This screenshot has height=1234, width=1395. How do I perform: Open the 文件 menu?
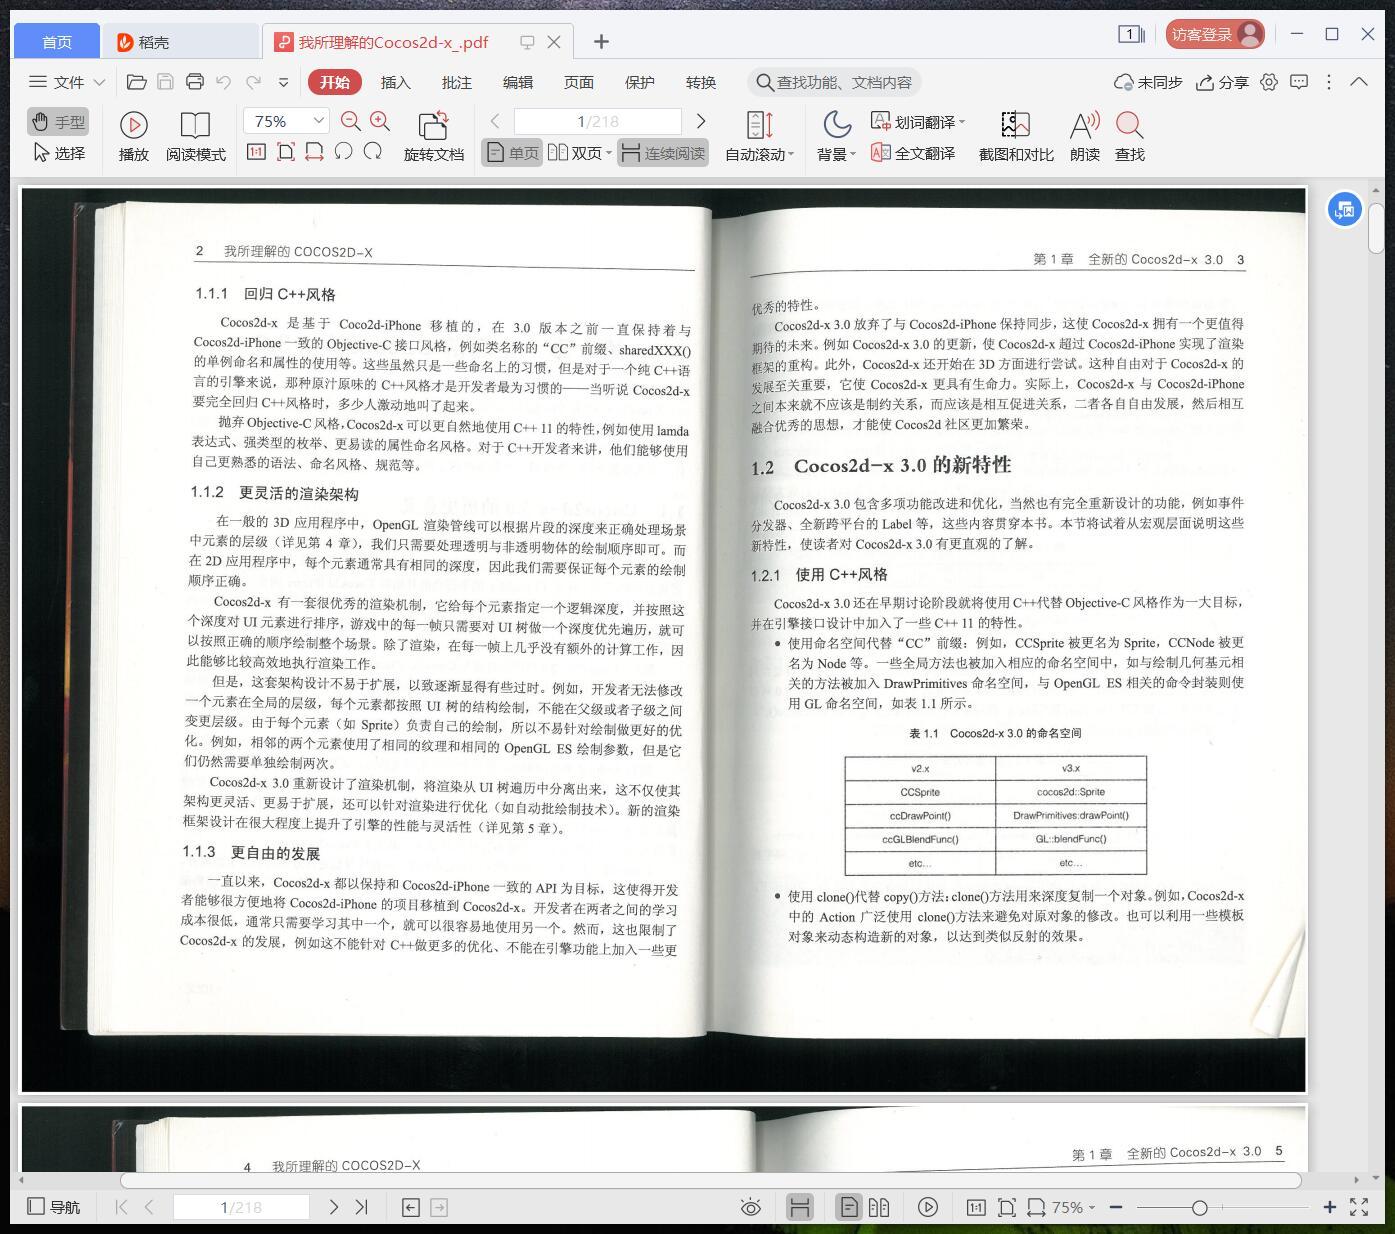click(x=66, y=82)
